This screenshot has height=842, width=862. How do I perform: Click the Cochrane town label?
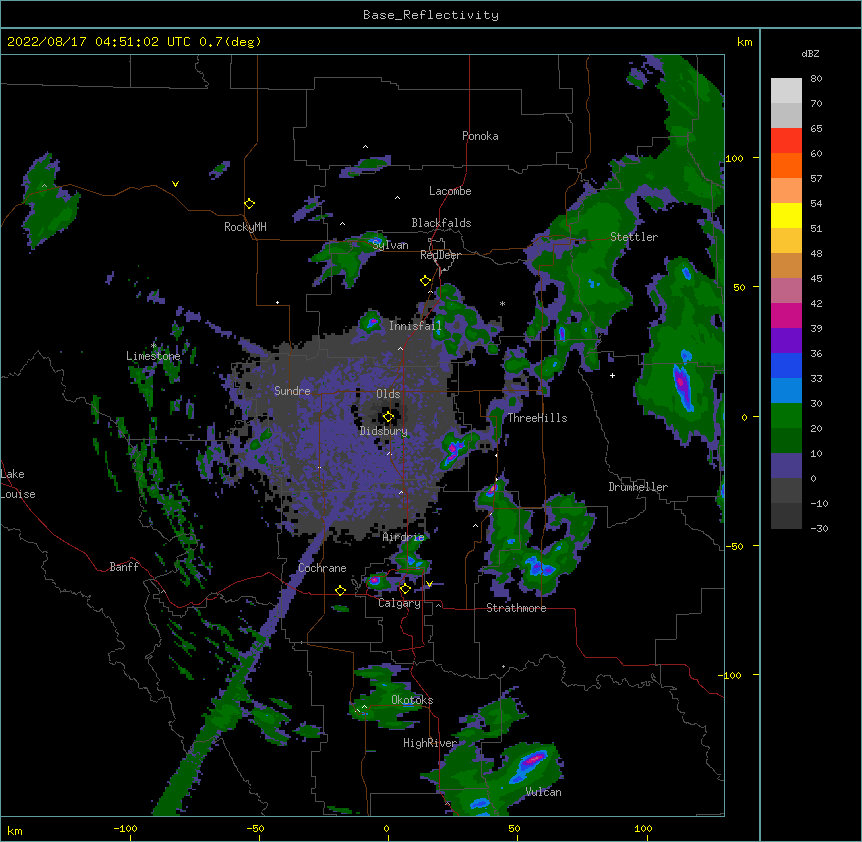(x=322, y=568)
